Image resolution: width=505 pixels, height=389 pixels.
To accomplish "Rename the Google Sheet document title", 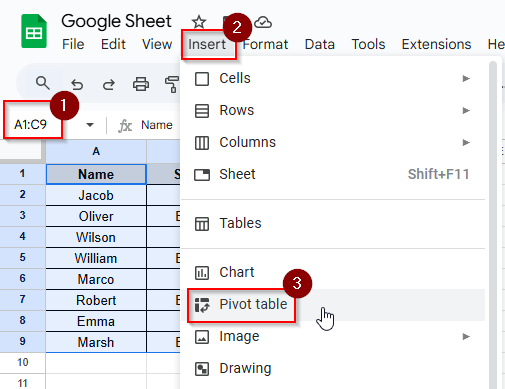I will pos(116,21).
